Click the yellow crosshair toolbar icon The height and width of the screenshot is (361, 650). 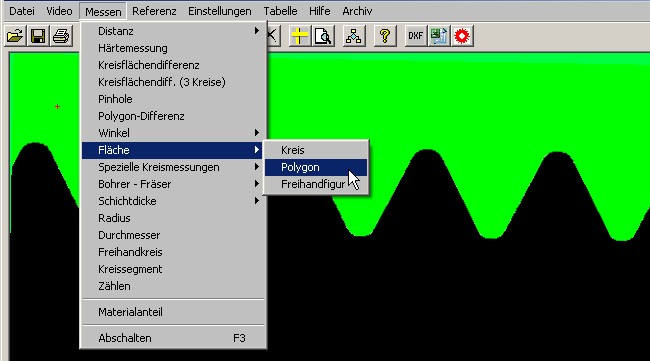pos(299,36)
